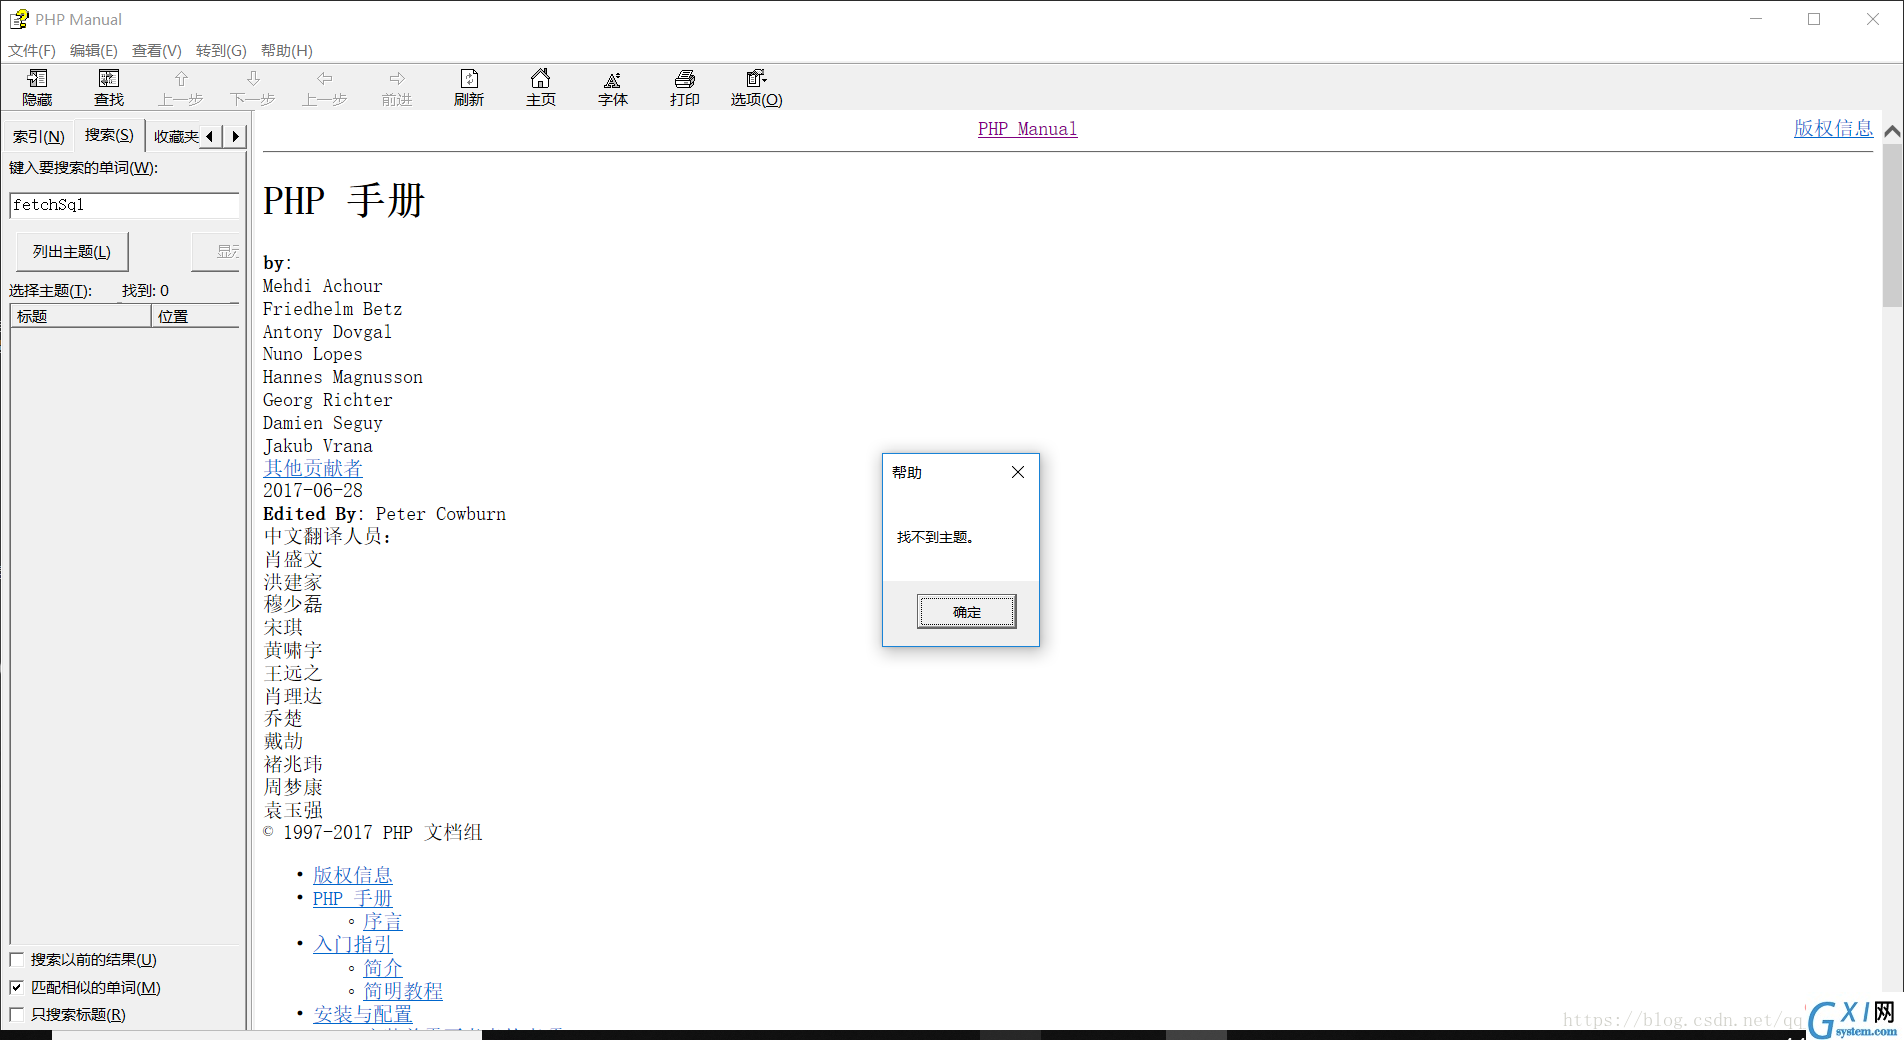Open the PHP Manual header link
Screen dimensions: 1904x1040
1028,129
